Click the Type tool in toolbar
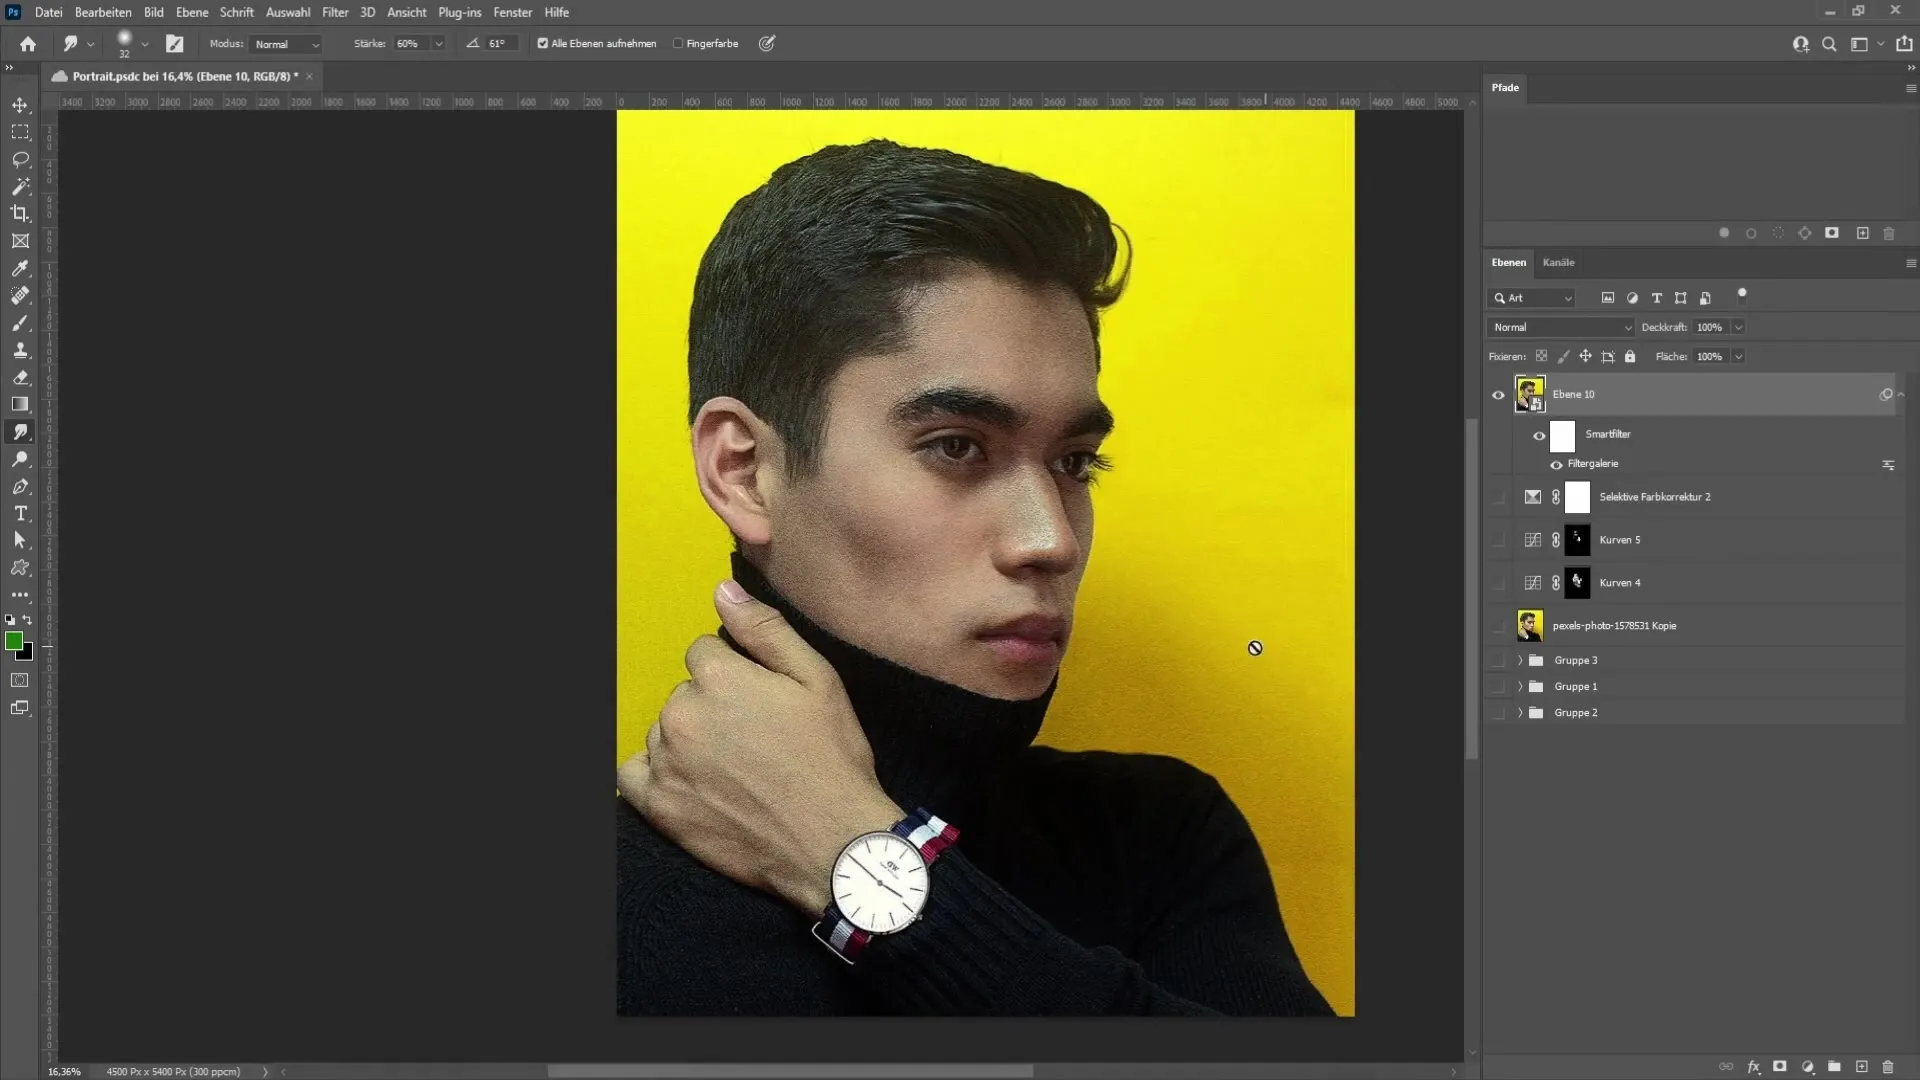This screenshot has width=1920, height=1080. point(20,514)
